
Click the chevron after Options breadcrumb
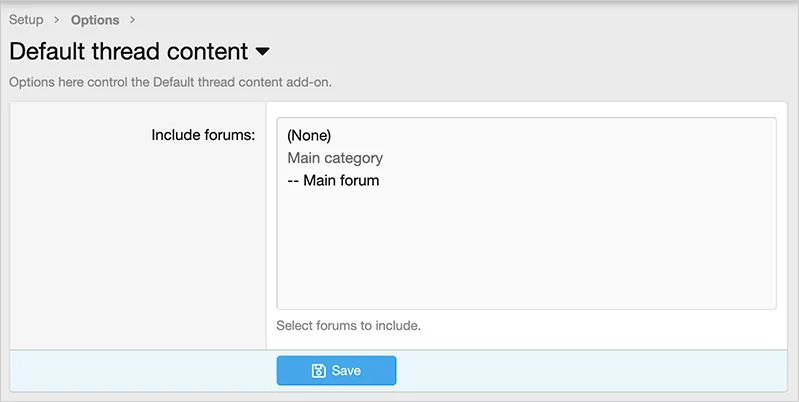coord(132,19)
